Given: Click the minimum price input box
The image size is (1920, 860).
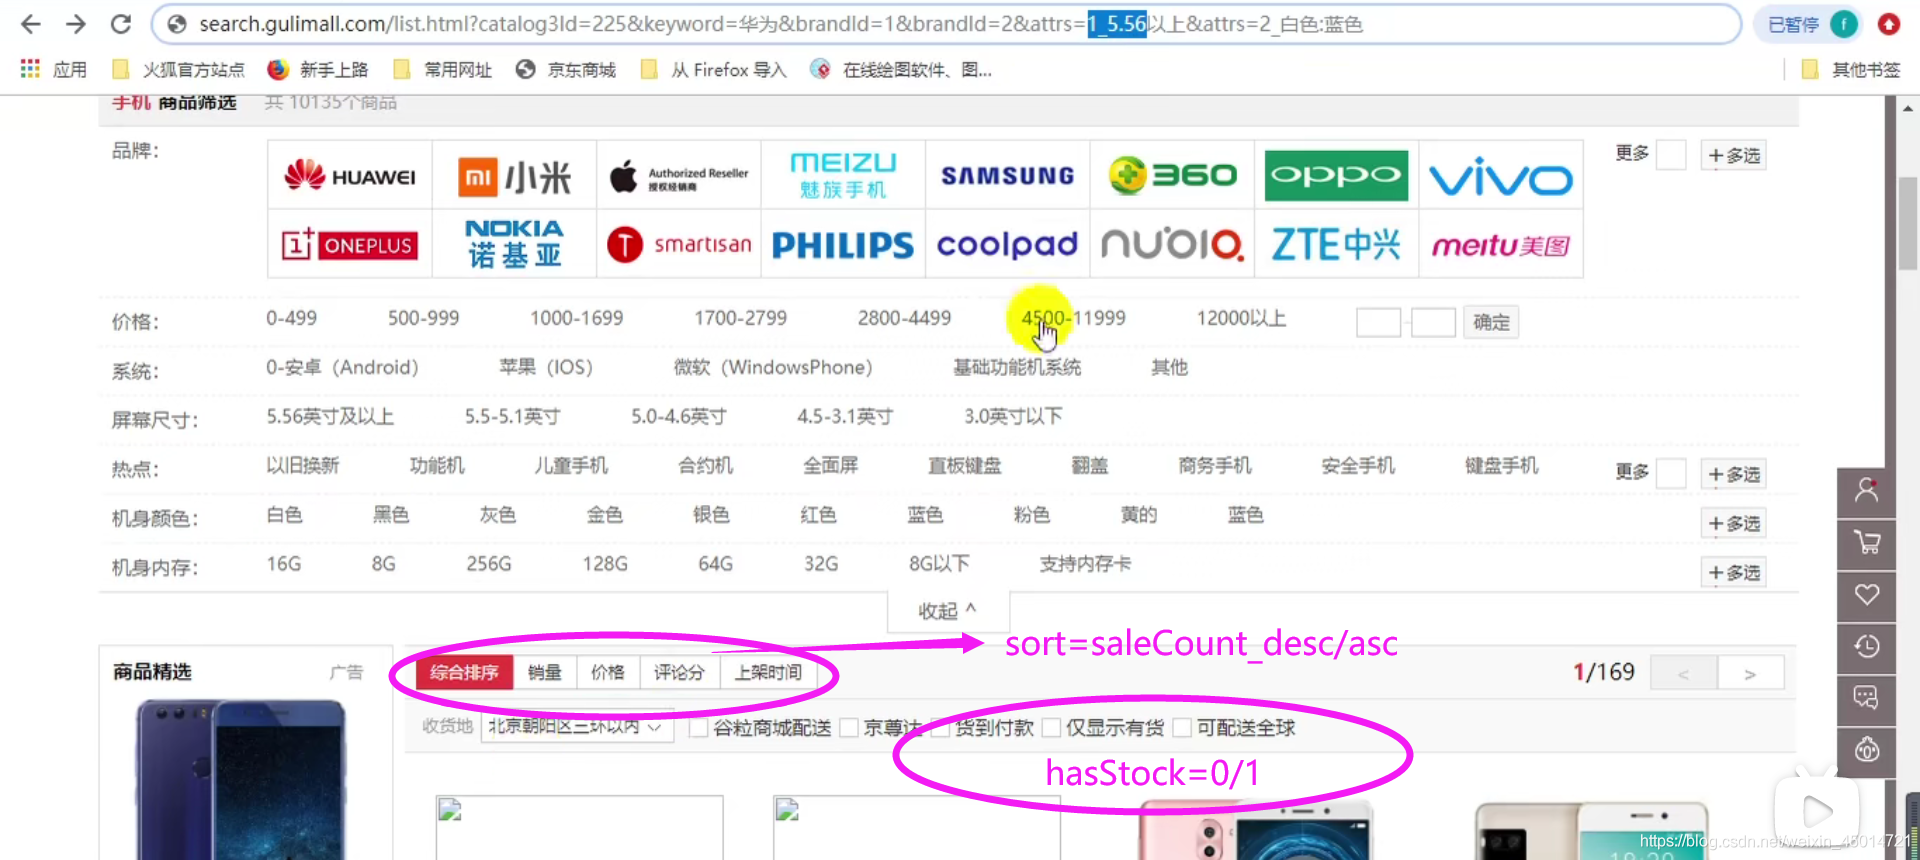Looking at the screenshot, I should [x=1378, y=322].
